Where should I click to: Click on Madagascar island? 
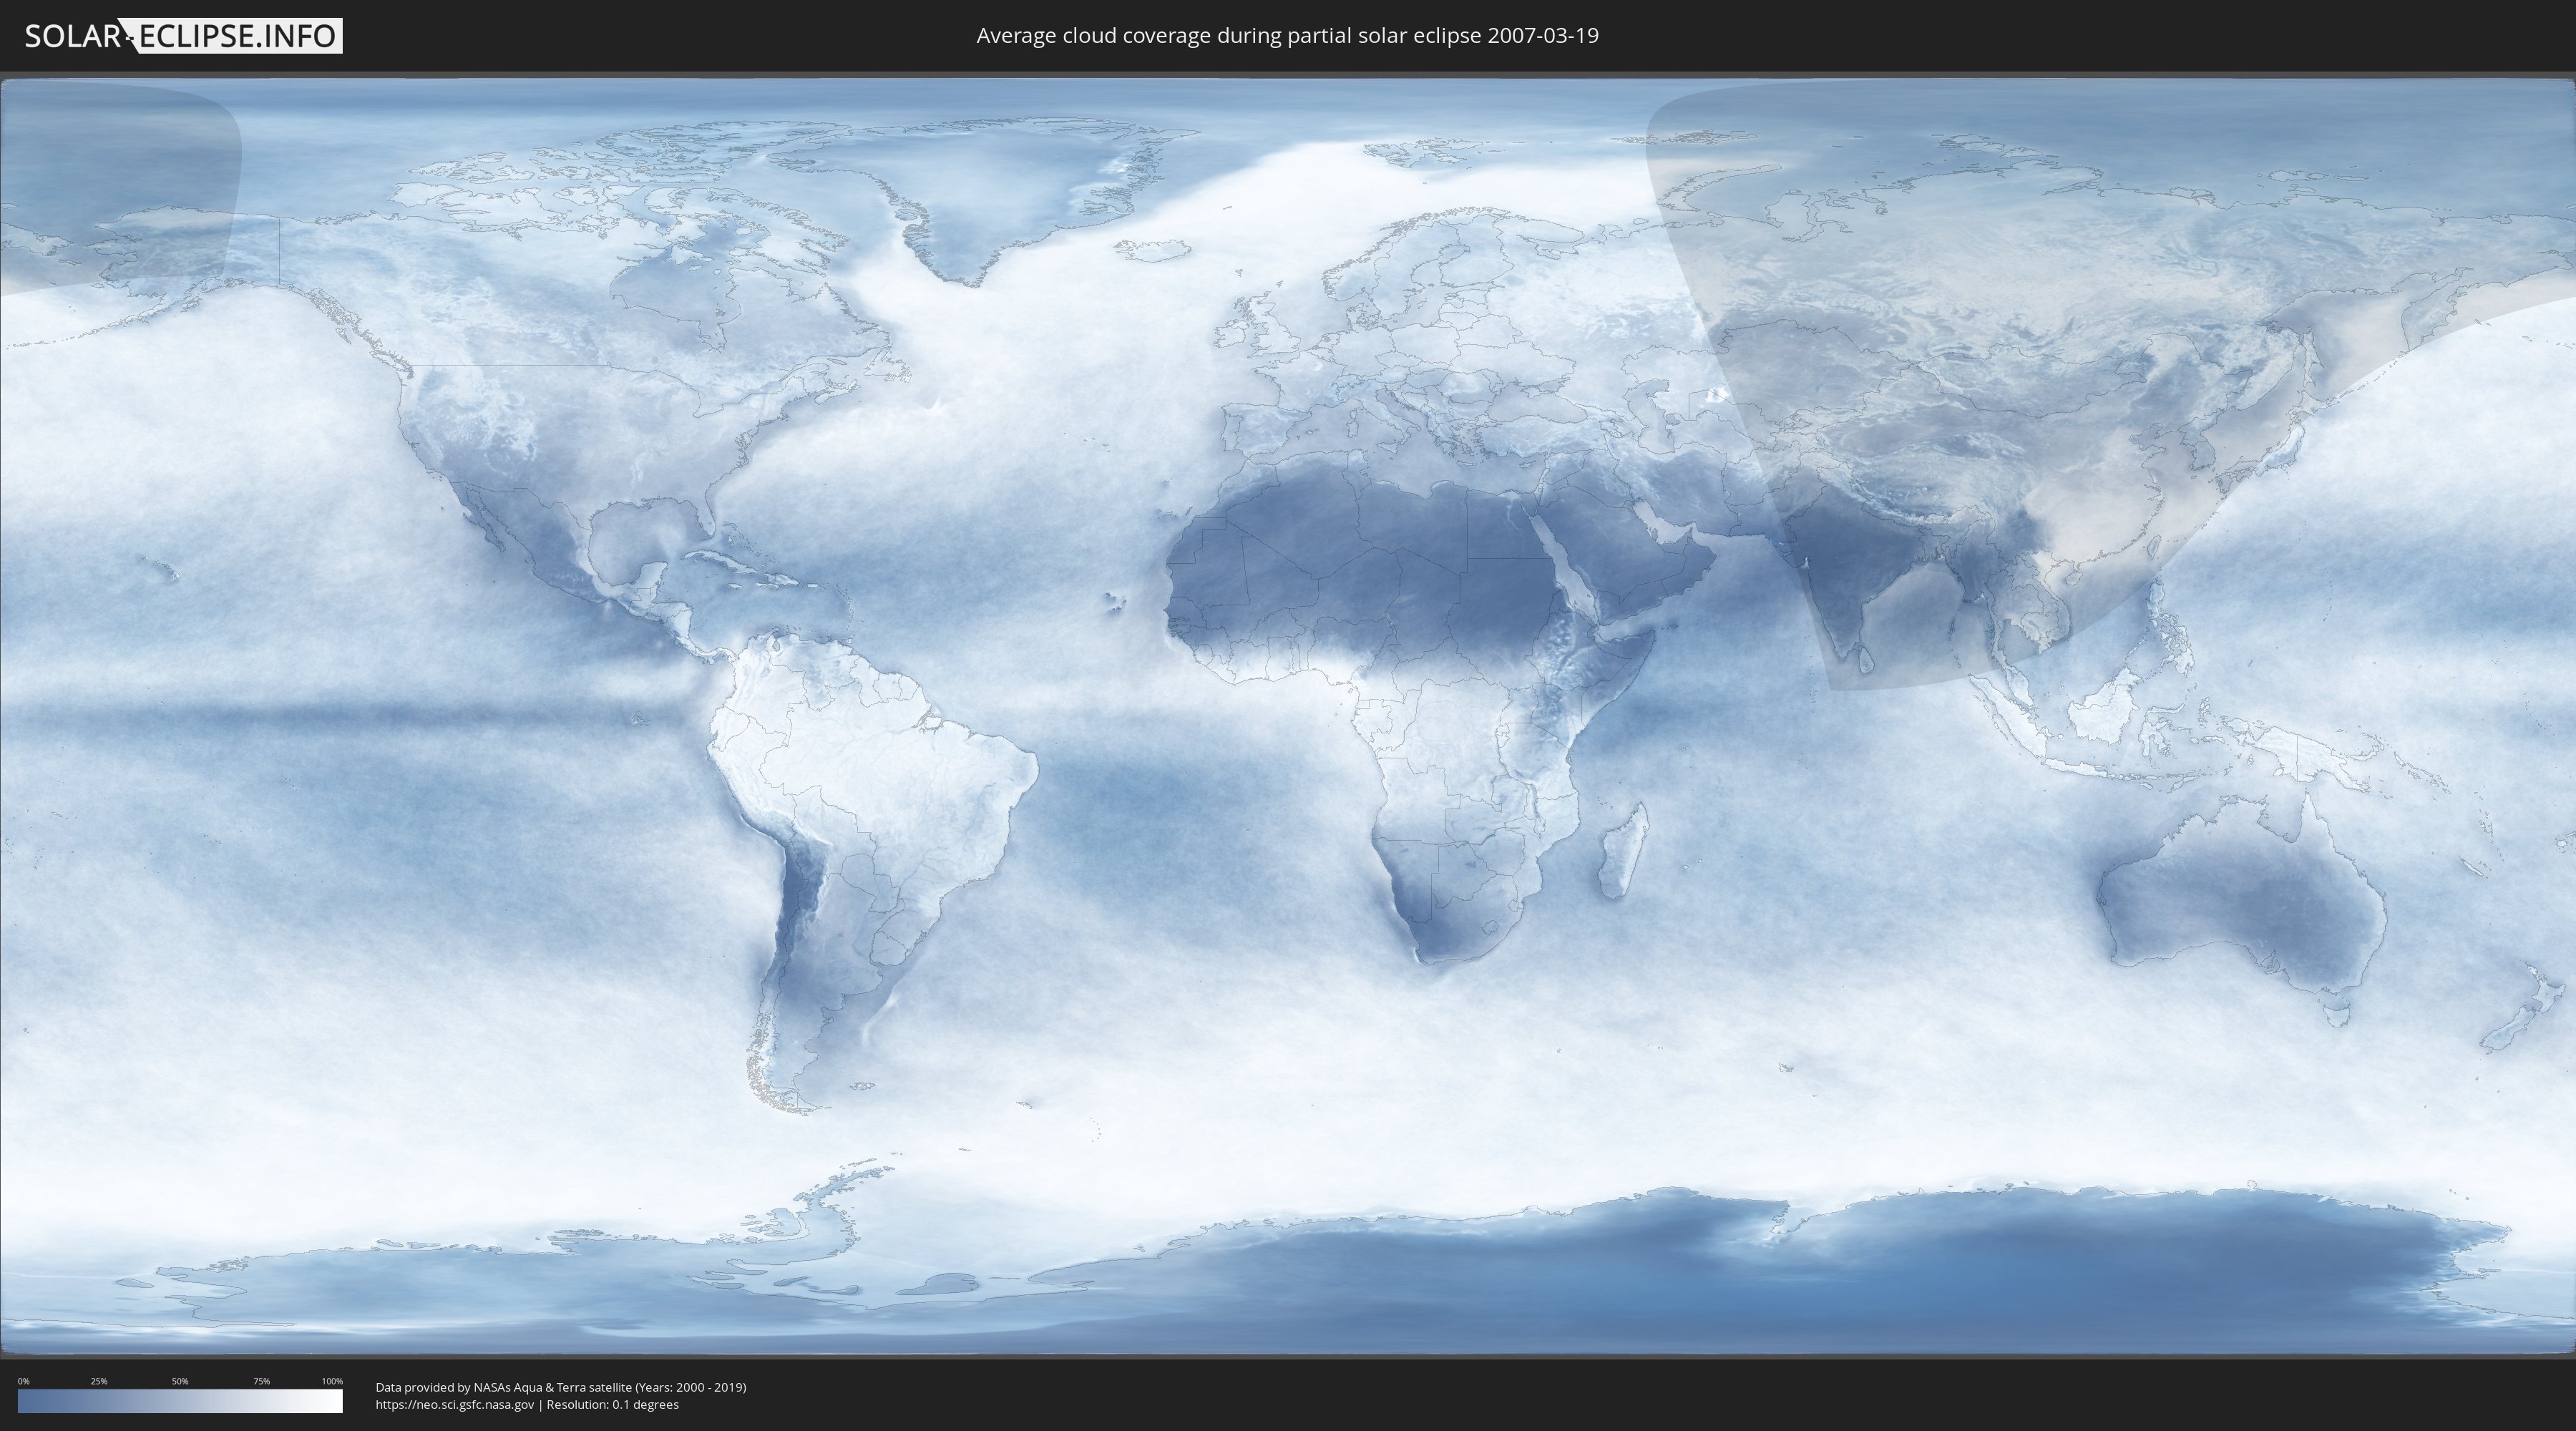(1622, 853)
